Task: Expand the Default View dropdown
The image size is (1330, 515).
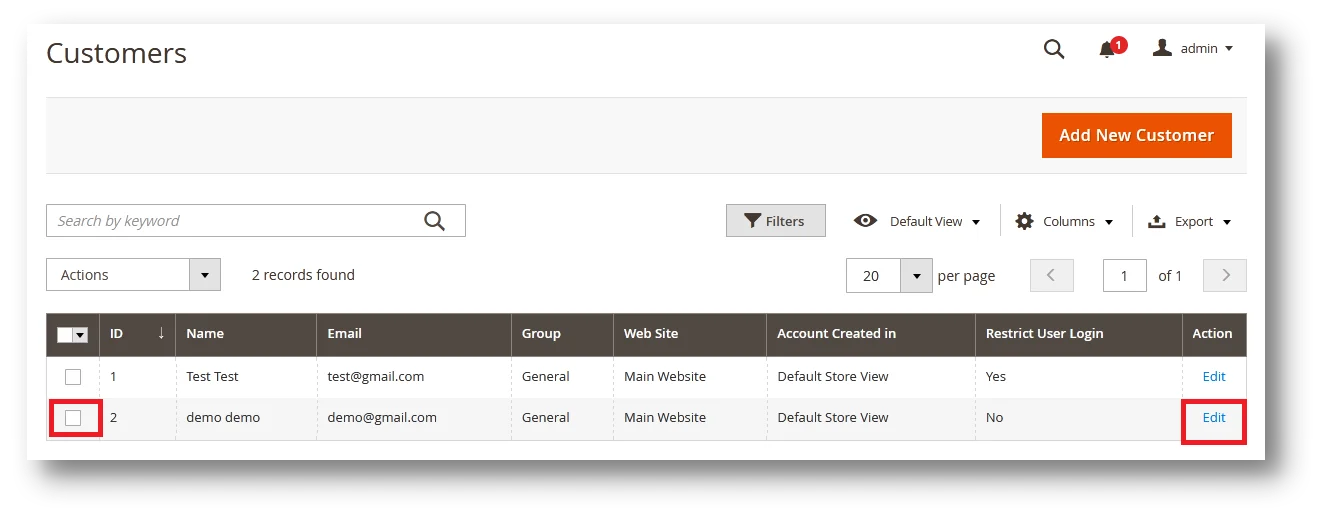Action: (917, 221)
